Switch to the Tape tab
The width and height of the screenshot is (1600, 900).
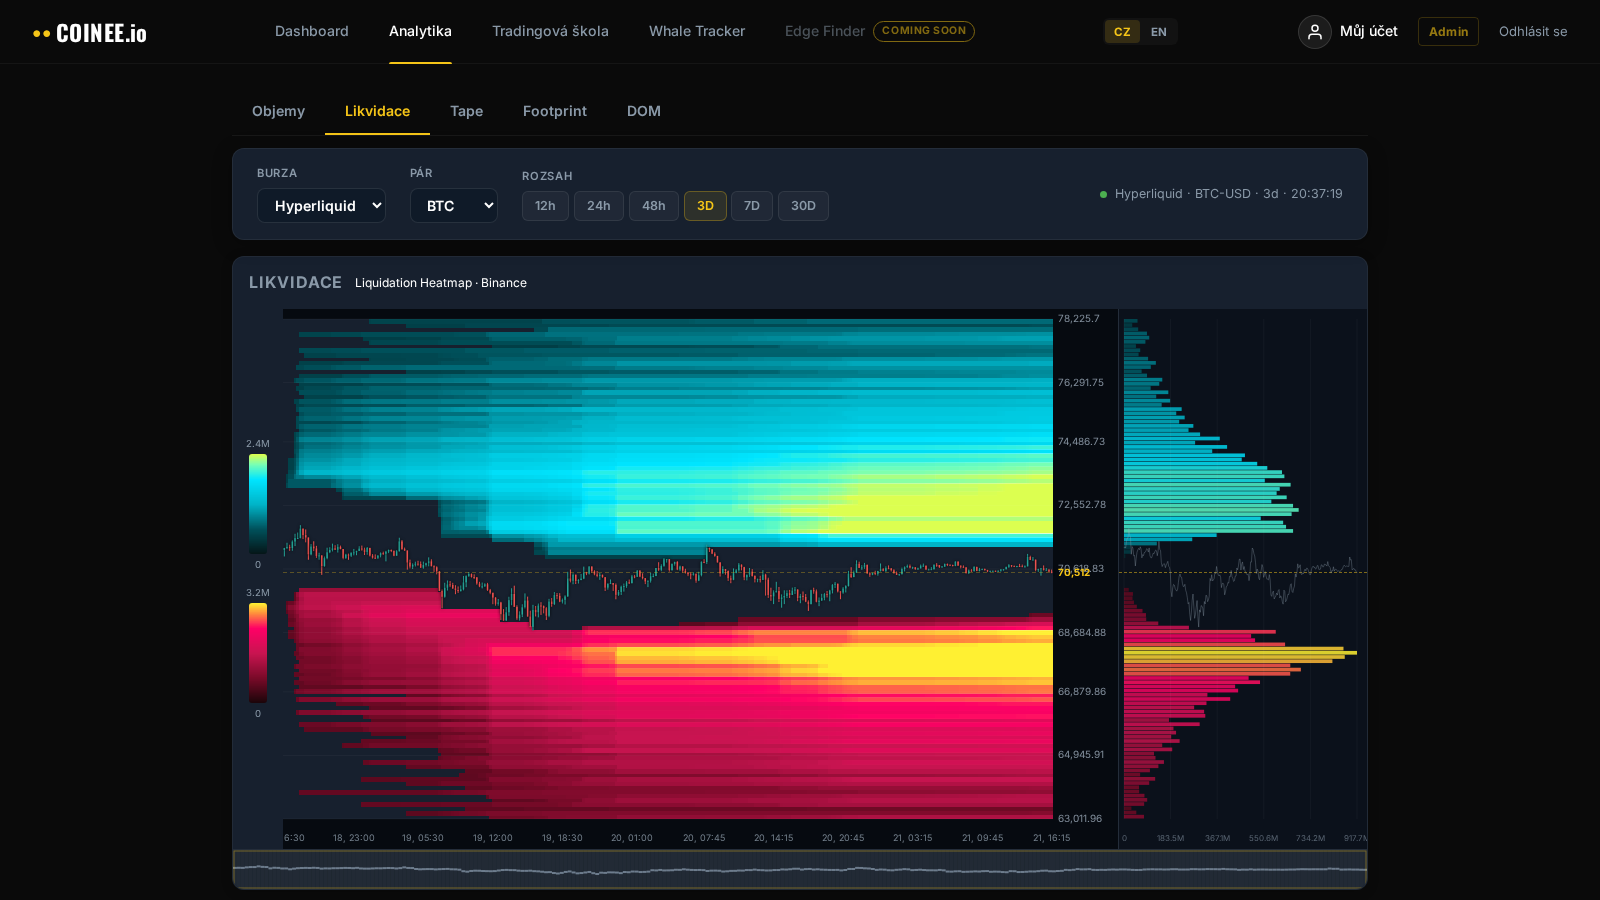[x=466, y=111]
